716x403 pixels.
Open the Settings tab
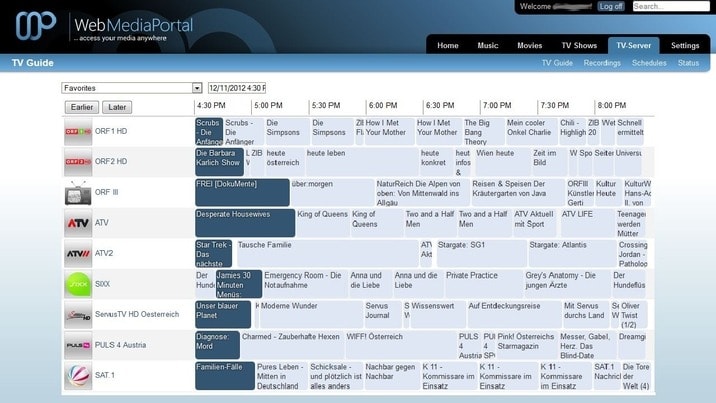click(685, 45)
